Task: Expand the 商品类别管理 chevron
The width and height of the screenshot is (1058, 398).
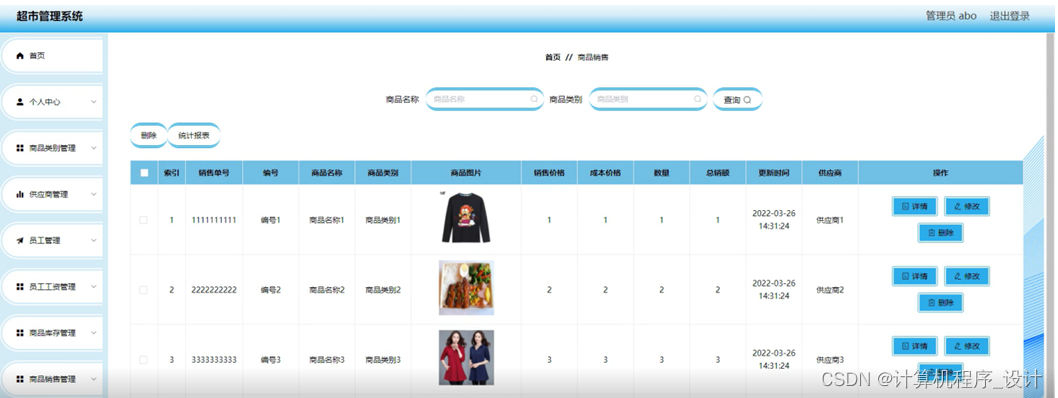Action: pos(93,148)
